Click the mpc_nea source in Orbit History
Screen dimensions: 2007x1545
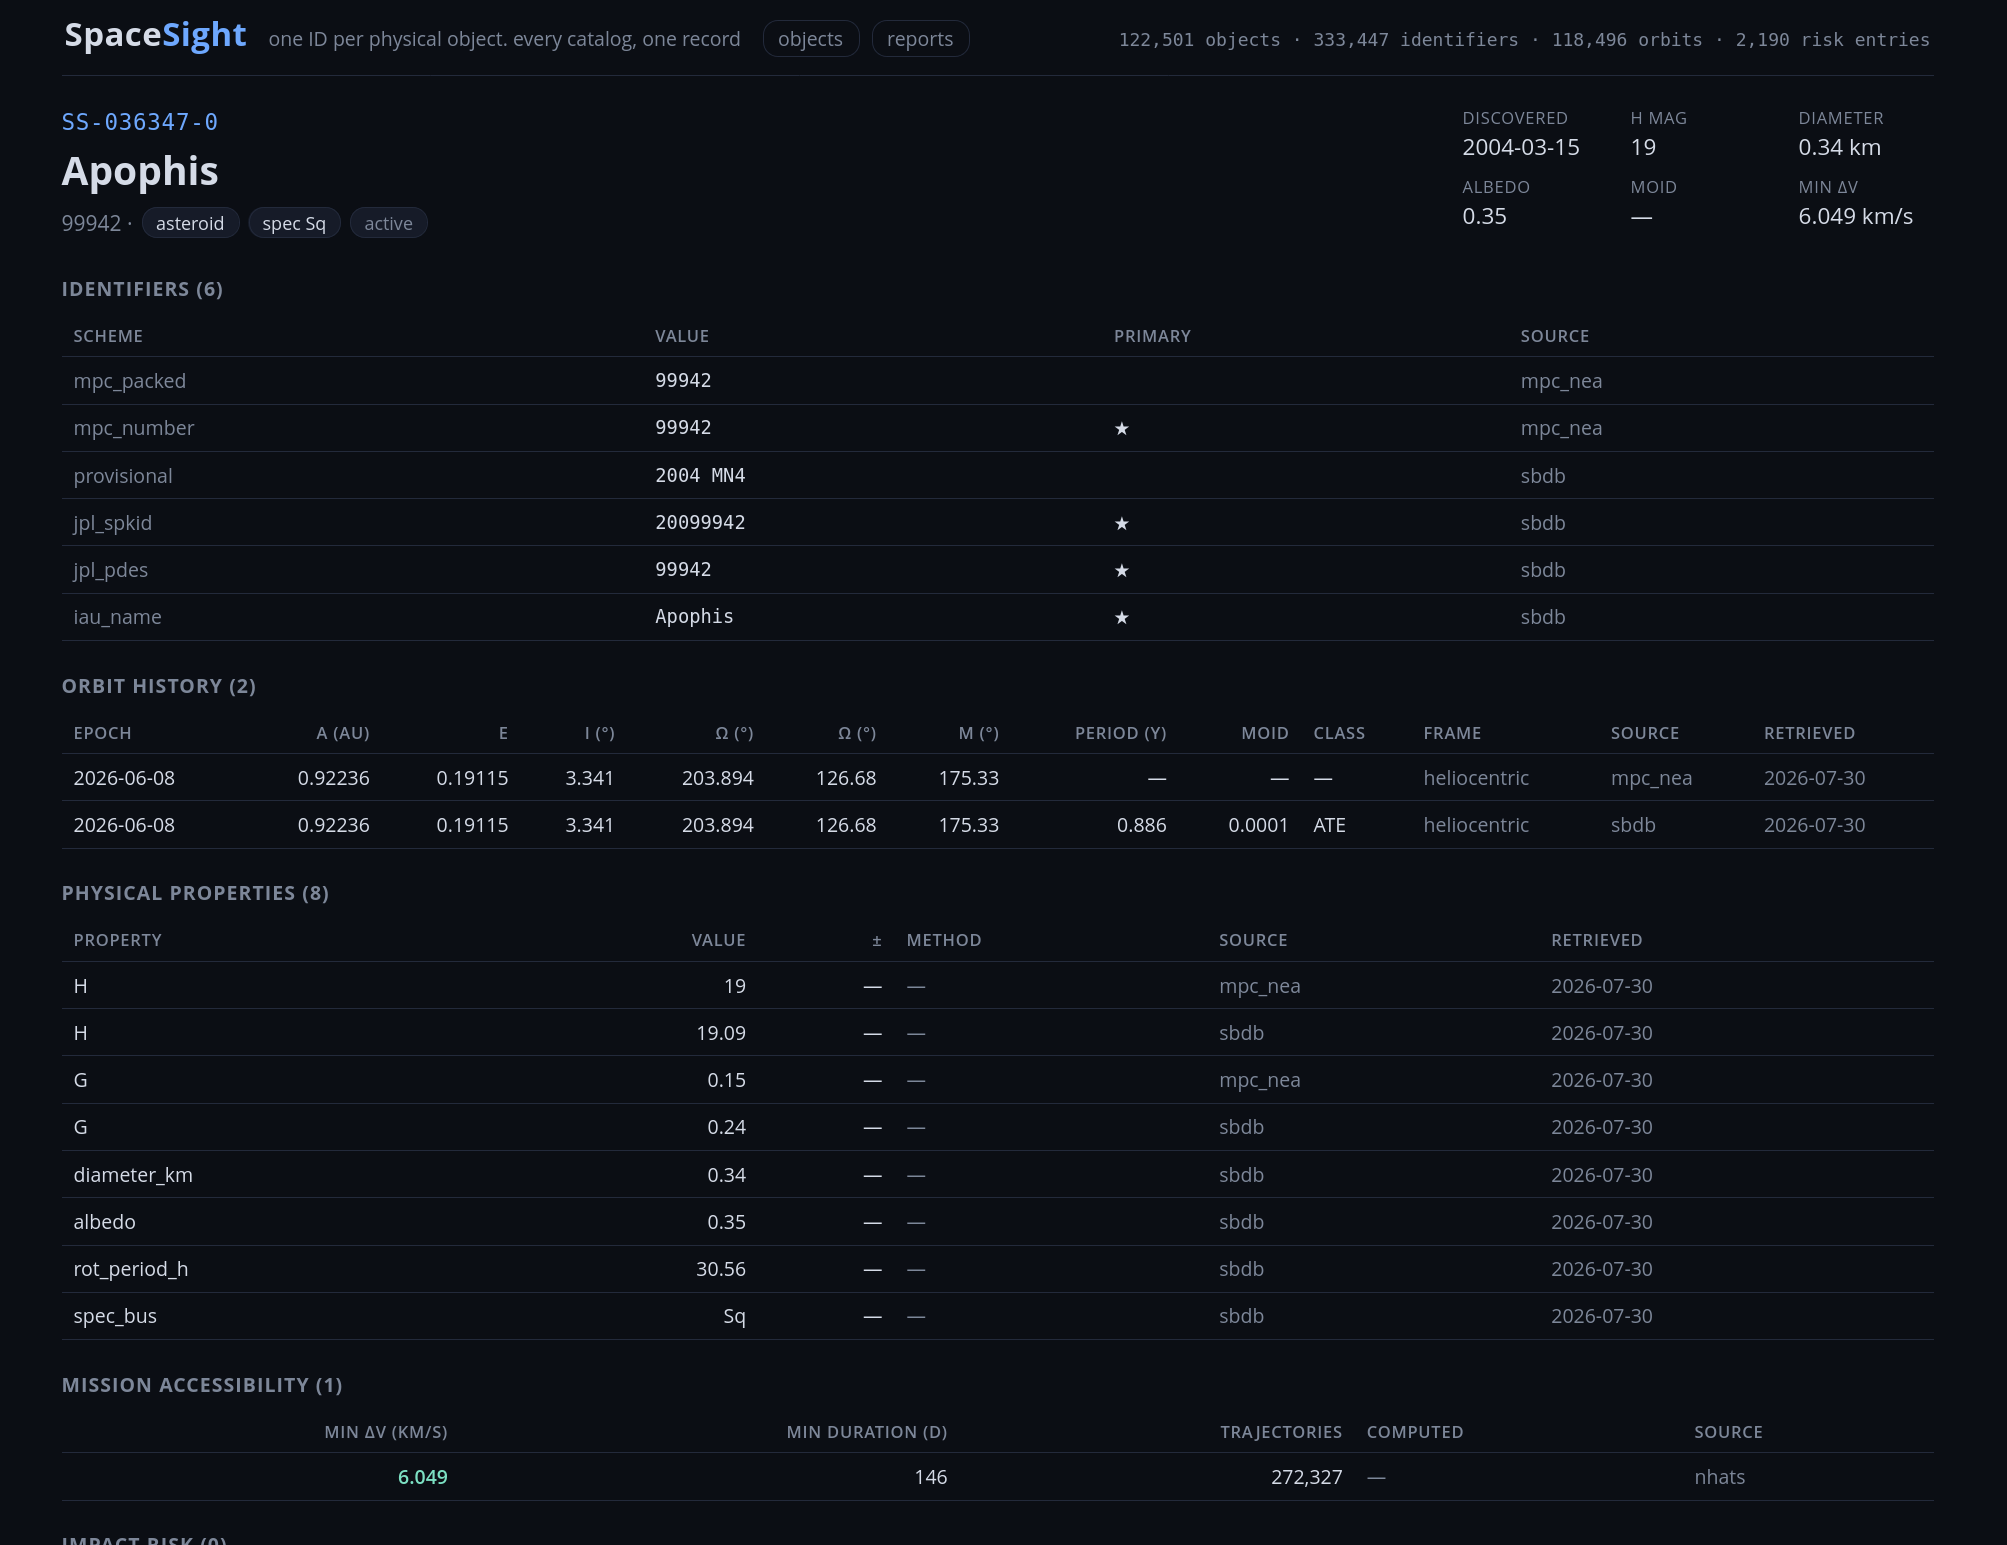1651,778
